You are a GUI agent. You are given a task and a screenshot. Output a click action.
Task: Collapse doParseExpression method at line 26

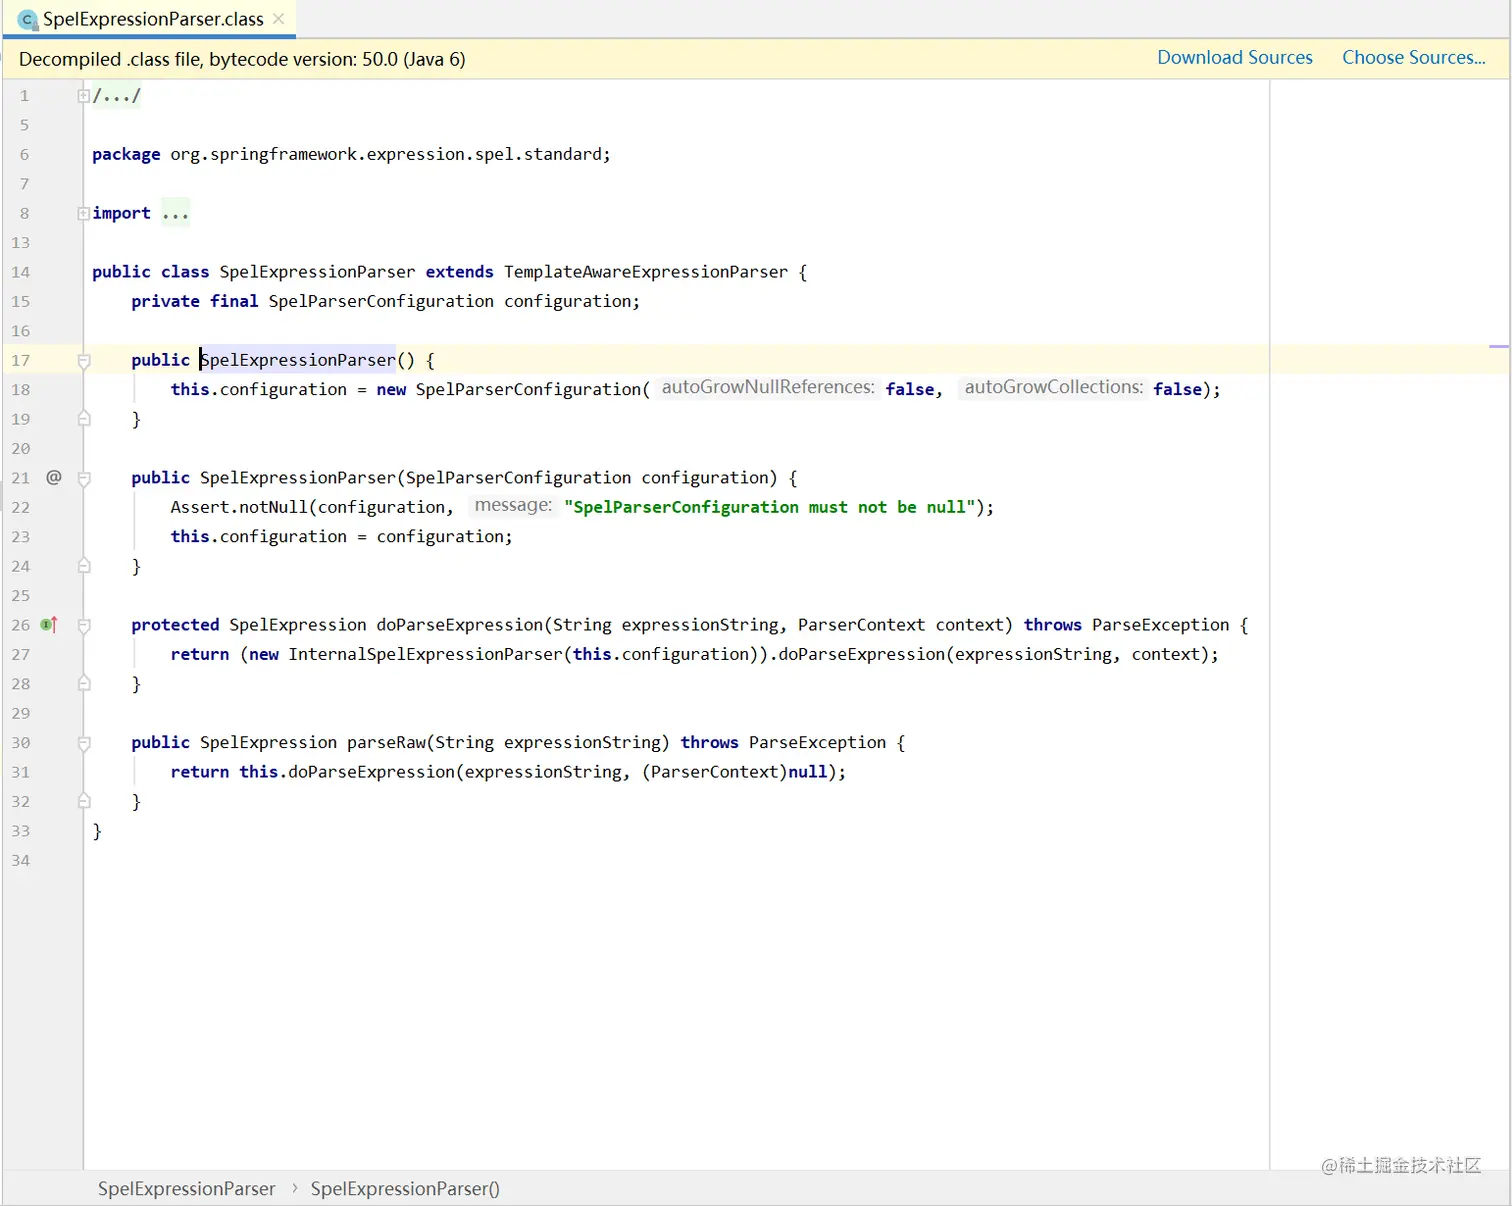click(x=84, y=626)
